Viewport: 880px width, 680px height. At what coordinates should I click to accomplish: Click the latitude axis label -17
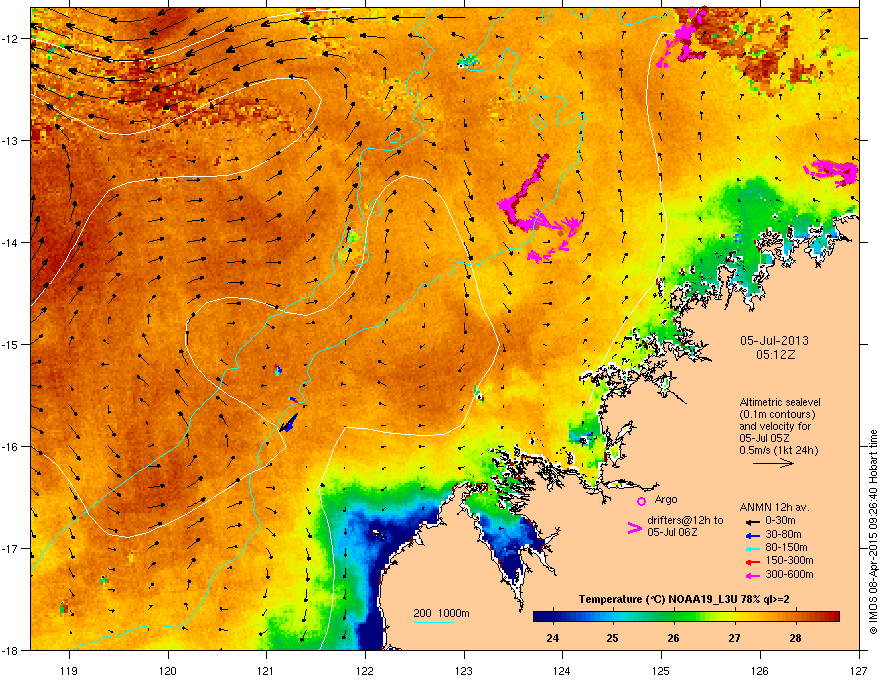click(11, 549)
